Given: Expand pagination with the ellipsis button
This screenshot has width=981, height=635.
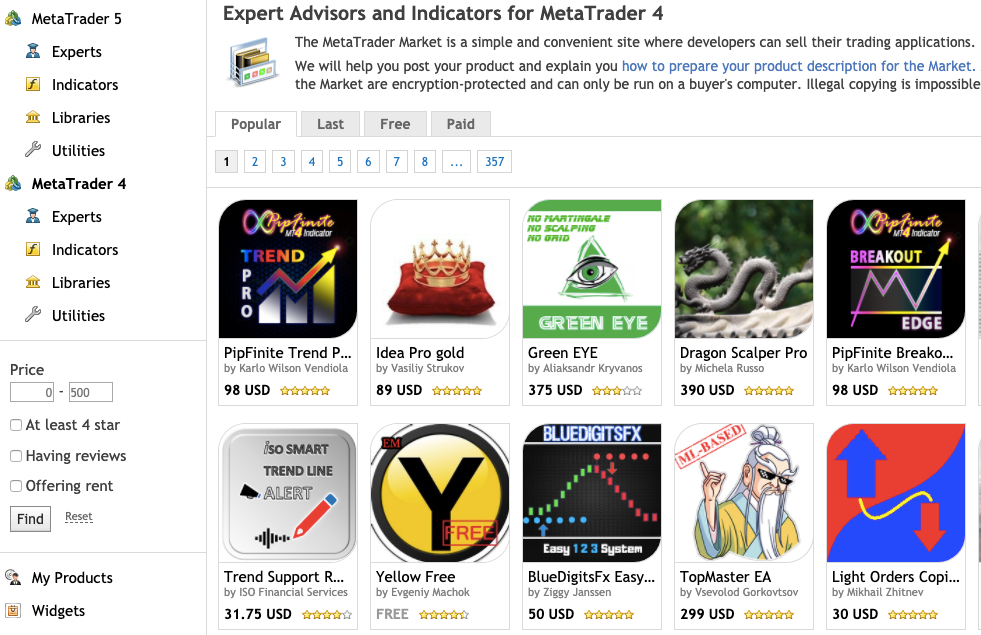Looking at the screenshot, I should point(456,161).
